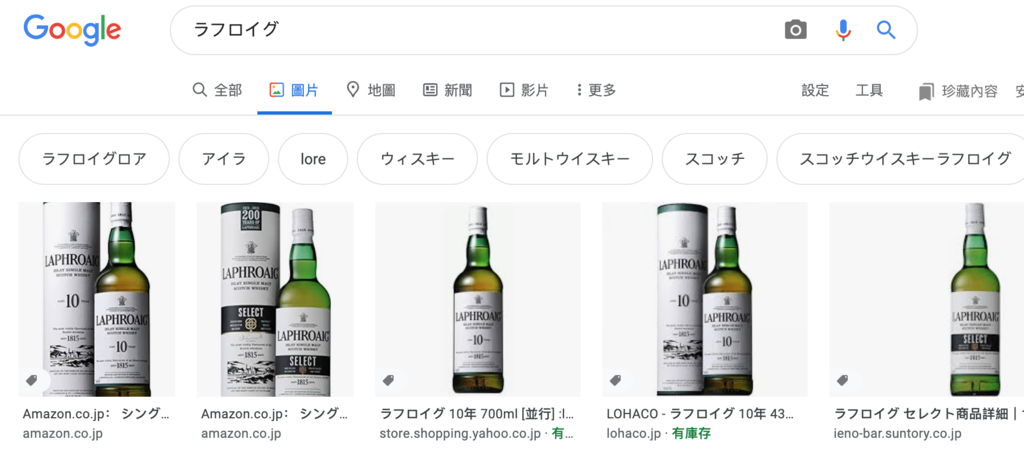Go to the 新聞 tab
Image resolution: width=1024 pixels, height=454 pixels.
[x=447, y=90]
